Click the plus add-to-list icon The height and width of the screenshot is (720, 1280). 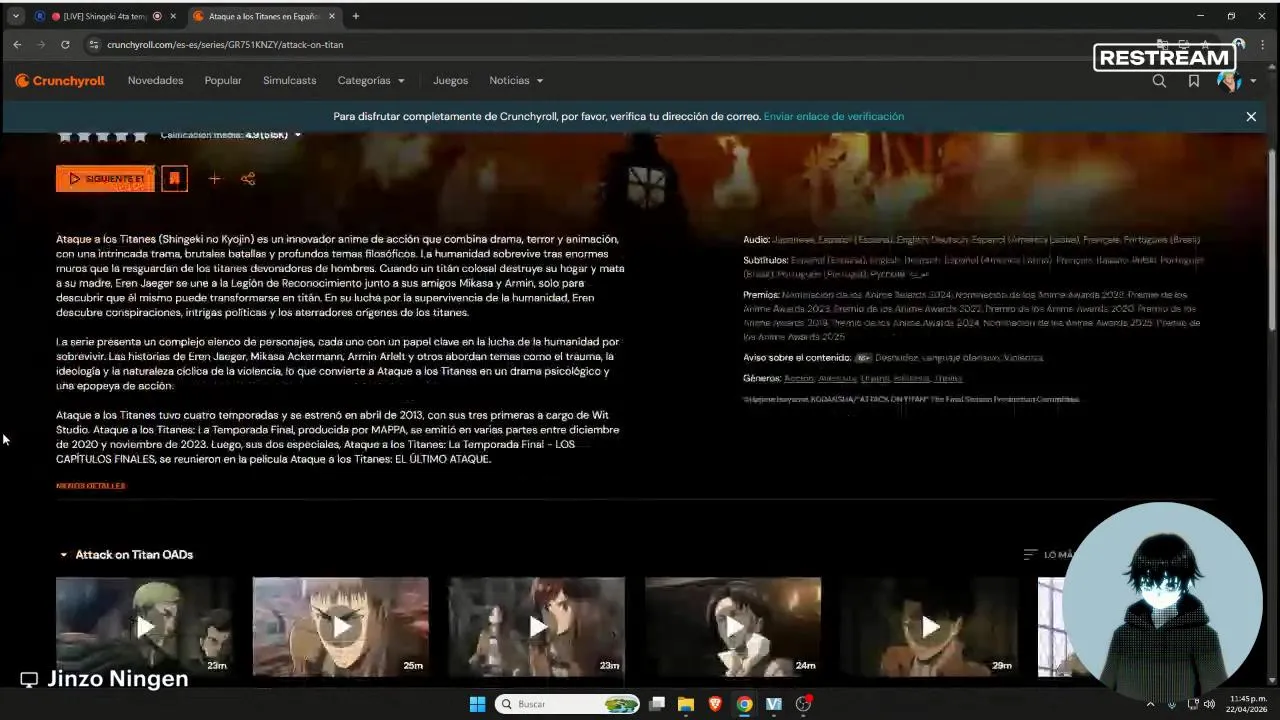pyautogui.click(x=214, y=179)
